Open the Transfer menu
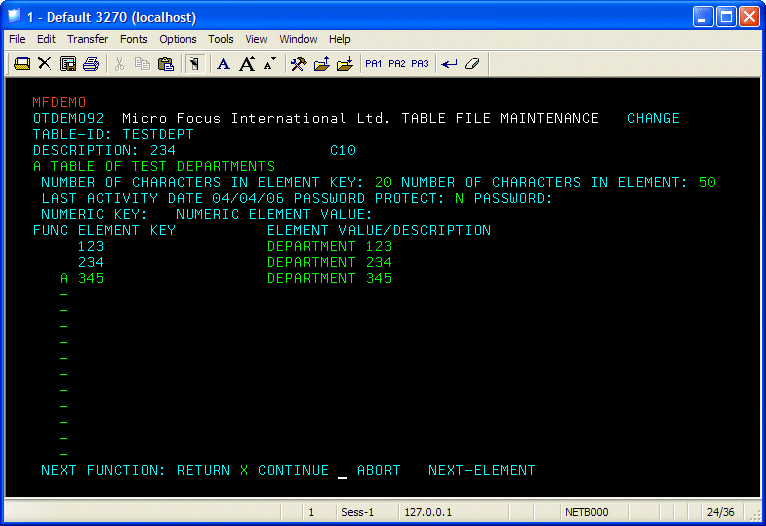766x526 pixels. (87, 39)
